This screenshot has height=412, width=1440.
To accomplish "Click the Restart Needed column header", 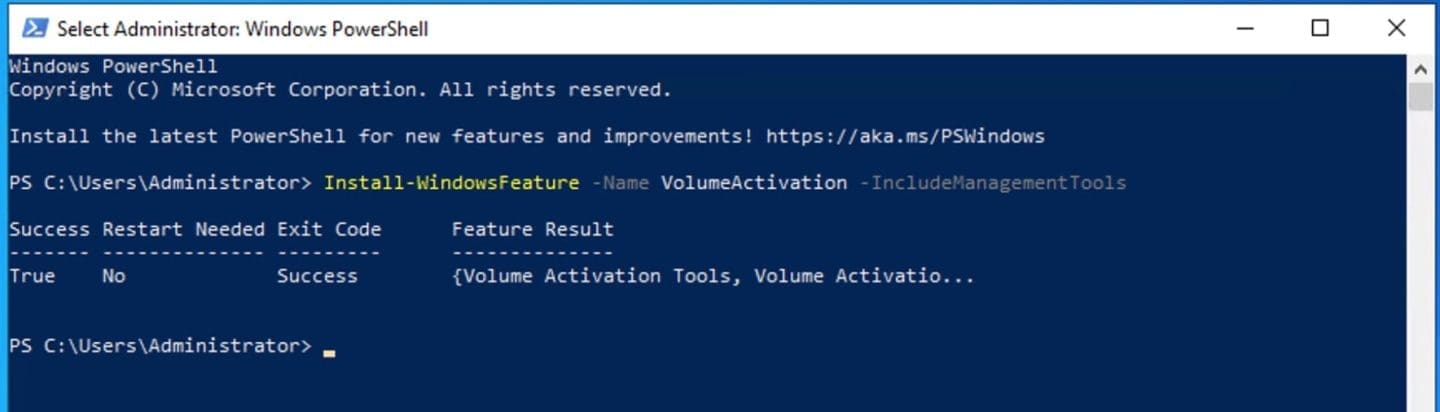I will (183, 229).
